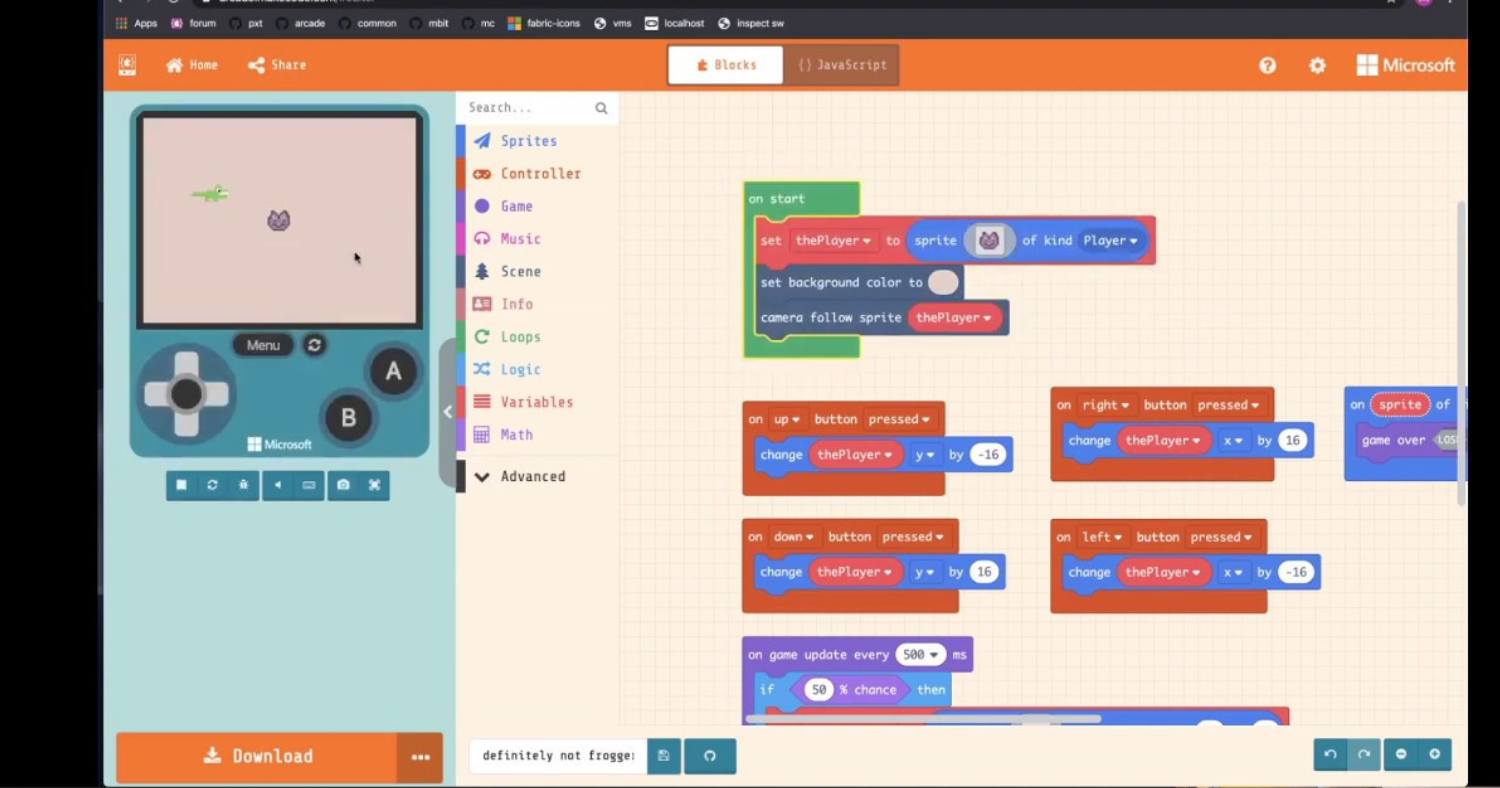Open the Music block category
The width and height of the screenshot is (1500, 788).
[538, 239]
